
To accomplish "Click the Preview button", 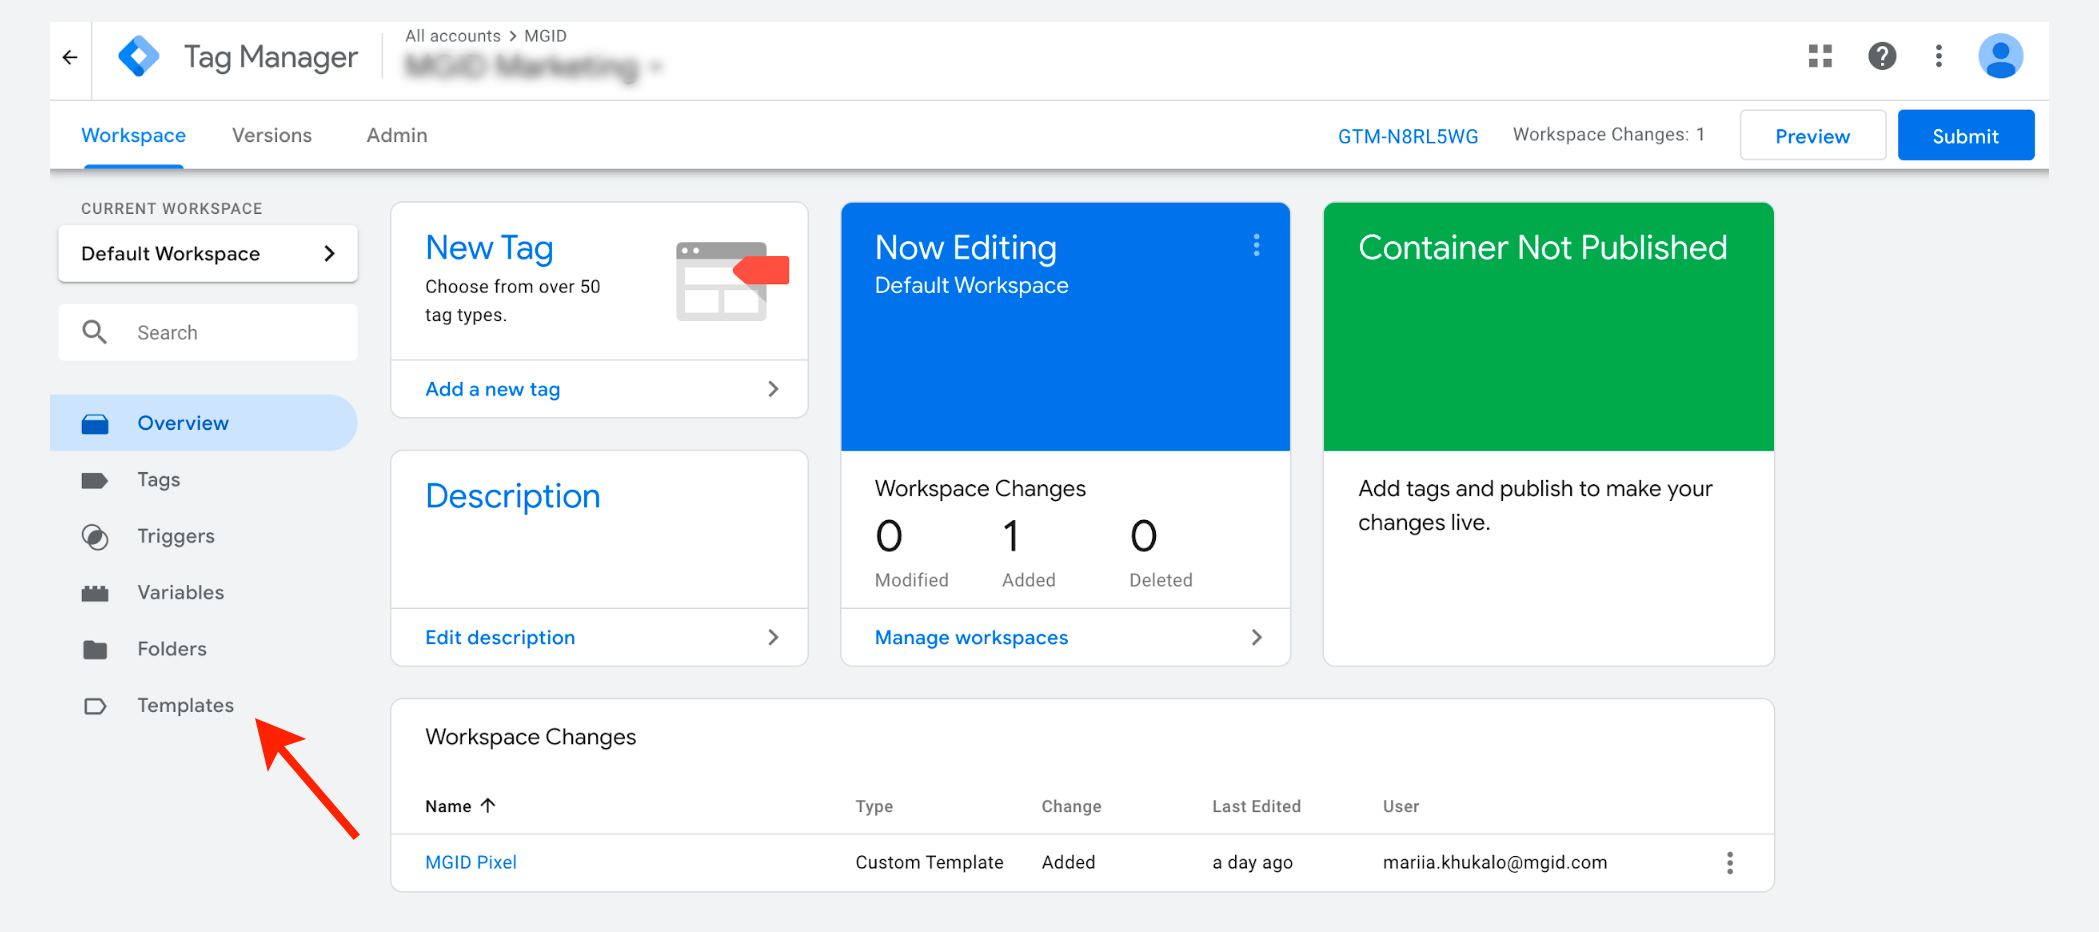I will coord(1812,136).
